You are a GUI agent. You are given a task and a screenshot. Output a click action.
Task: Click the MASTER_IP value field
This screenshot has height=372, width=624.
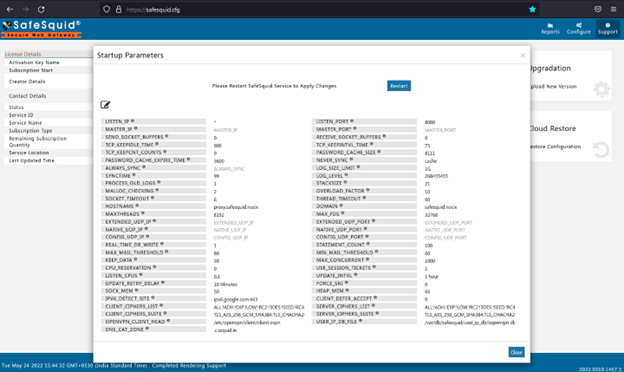click(259, 130)
